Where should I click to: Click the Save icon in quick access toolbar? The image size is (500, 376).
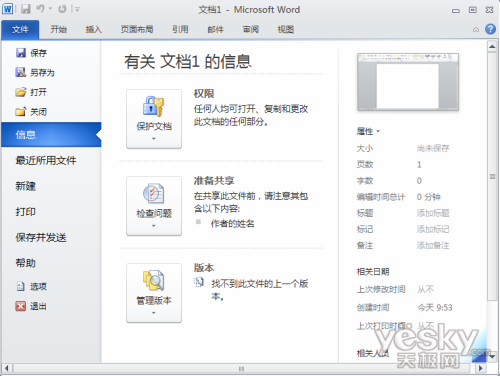(25, 9)
